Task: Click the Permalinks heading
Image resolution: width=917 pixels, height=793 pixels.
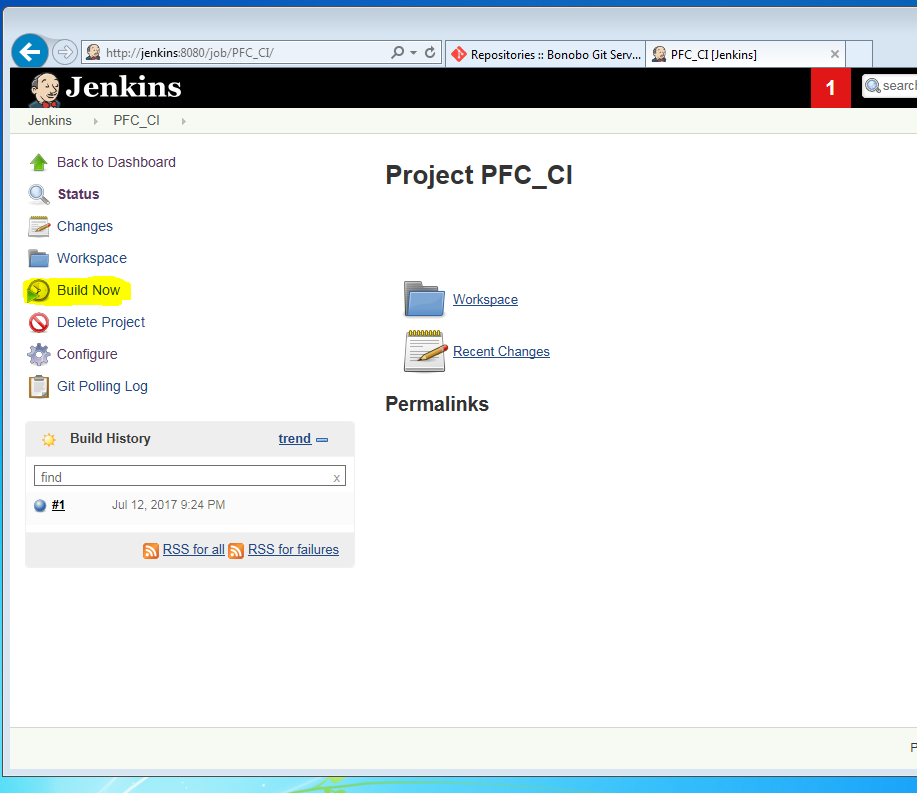Action: click(437, 404)
